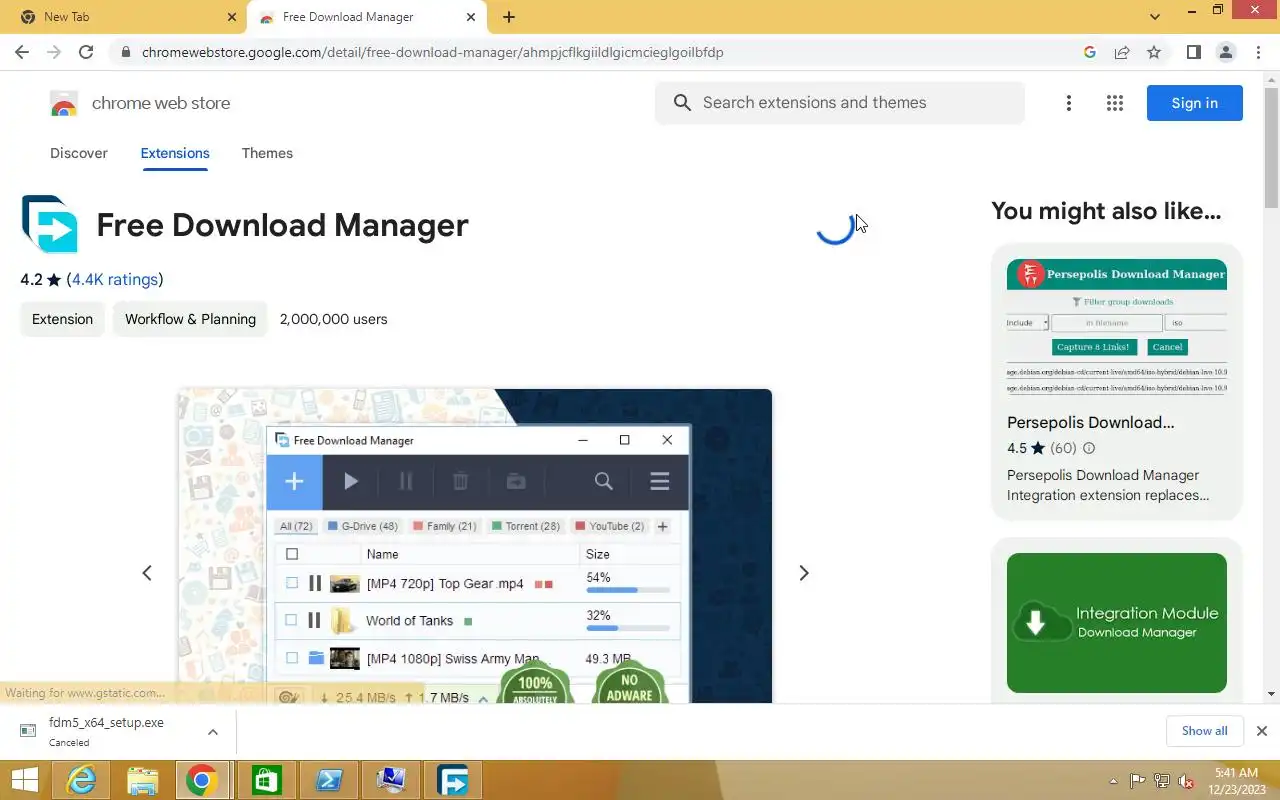1280x800 pixels.
Task: Open Free Download Manager taskbar icon
Action: tap(453, 780)
